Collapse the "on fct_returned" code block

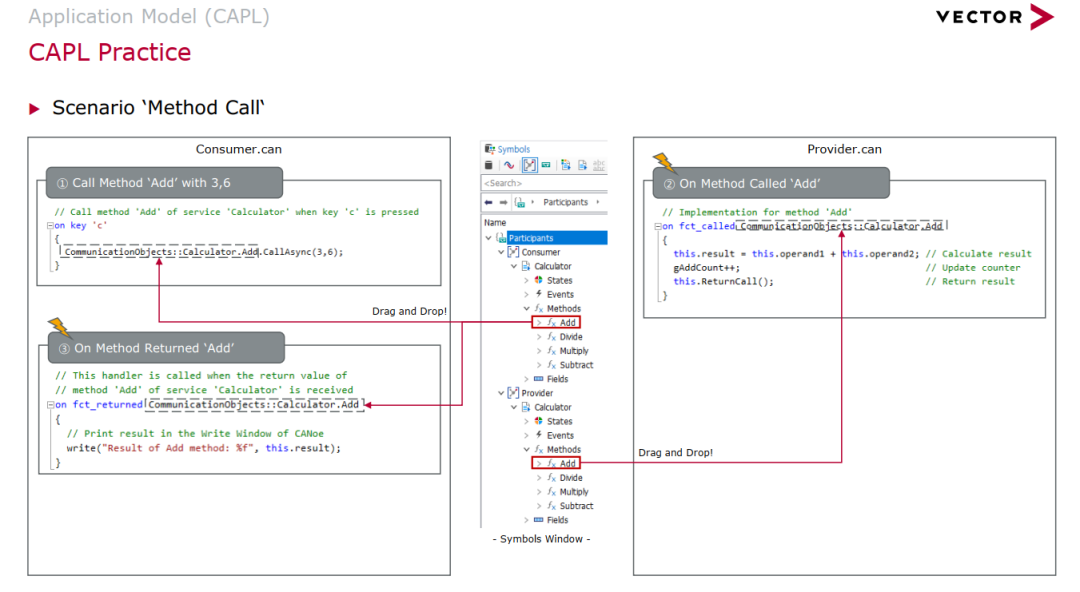pyautogui.click(x=50, y=405)
